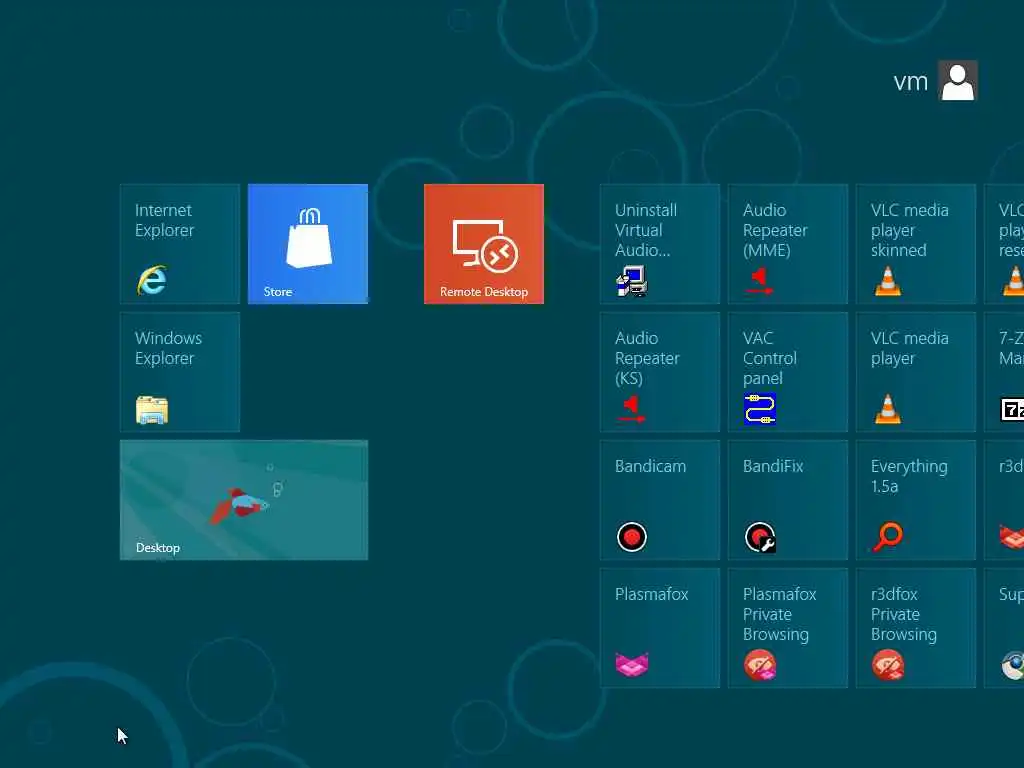Launch the Remote Desktop tile
The width and height of the screenshot is (1024, 768).
click(483, 244)
